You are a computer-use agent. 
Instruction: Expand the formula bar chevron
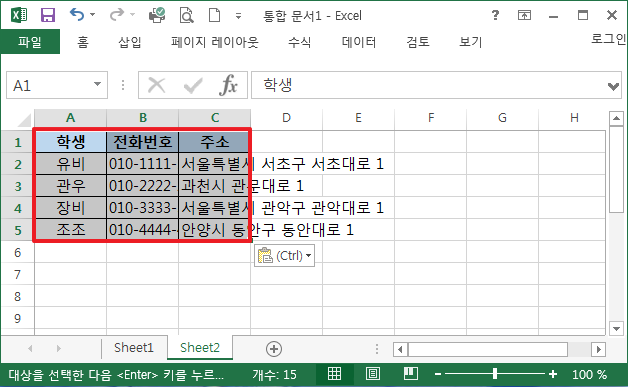pyautogui.click(x=613, y=86)
